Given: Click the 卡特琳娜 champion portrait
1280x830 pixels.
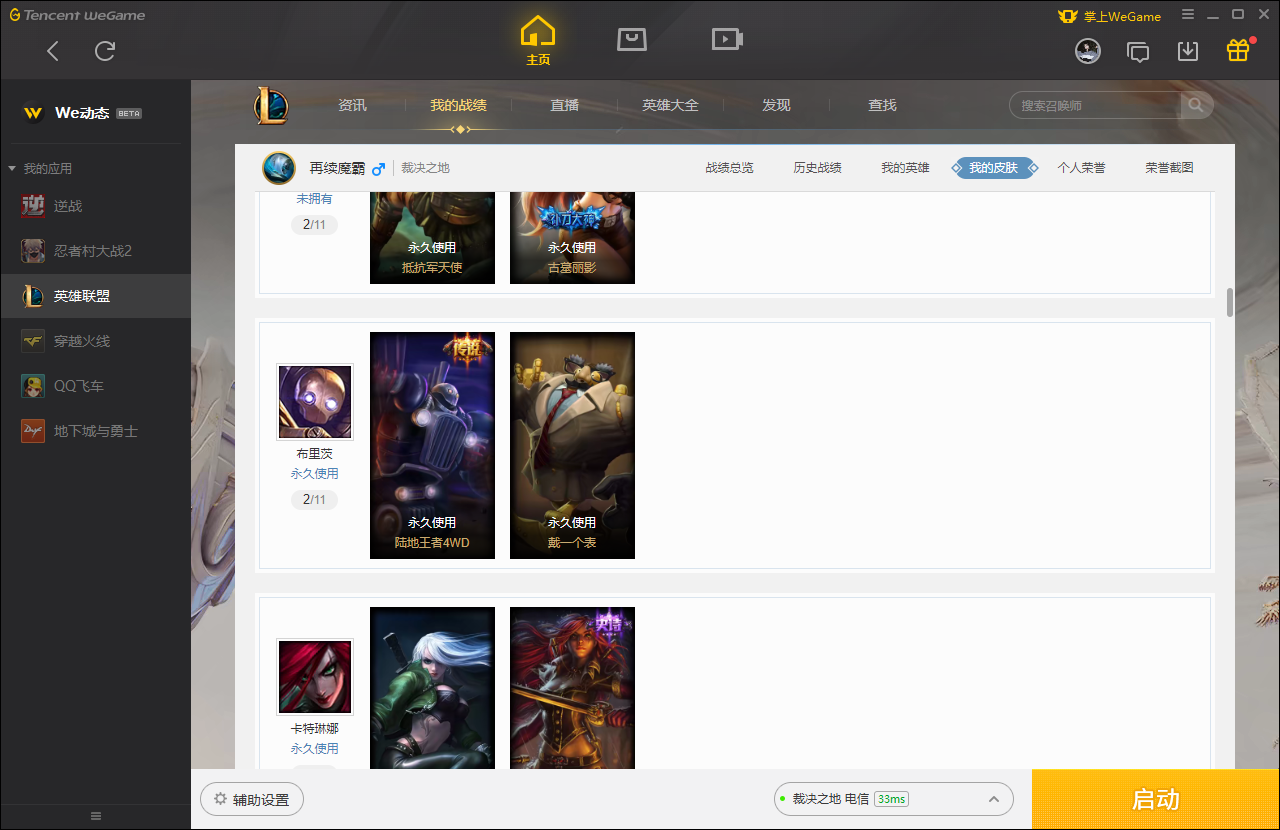Looking at the screenshot, I should pos(315,677).
